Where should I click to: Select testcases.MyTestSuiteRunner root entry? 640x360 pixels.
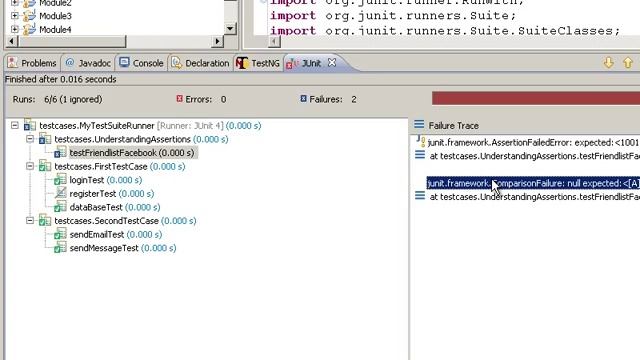[x=150, y=125]
